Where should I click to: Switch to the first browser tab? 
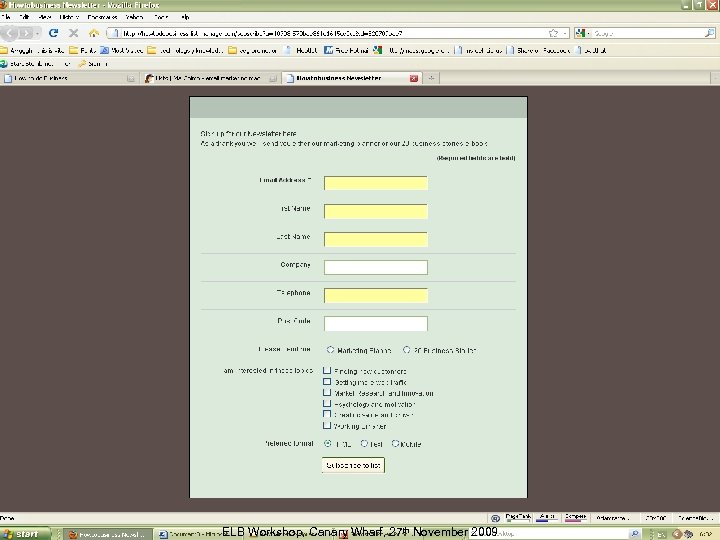[69, 79]
